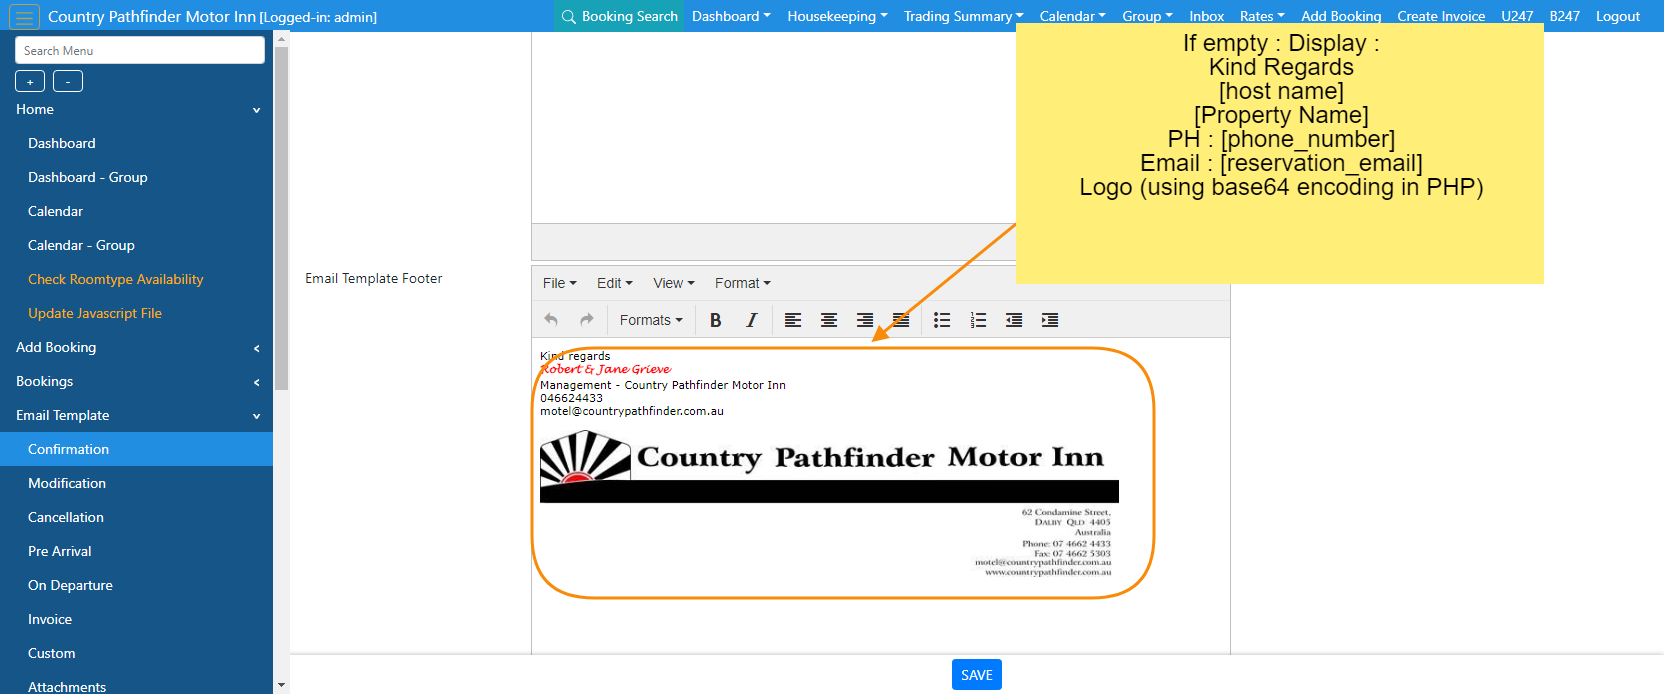Expand all sidebar menus with plus button

pyautogui.click(x=30, y=82)
